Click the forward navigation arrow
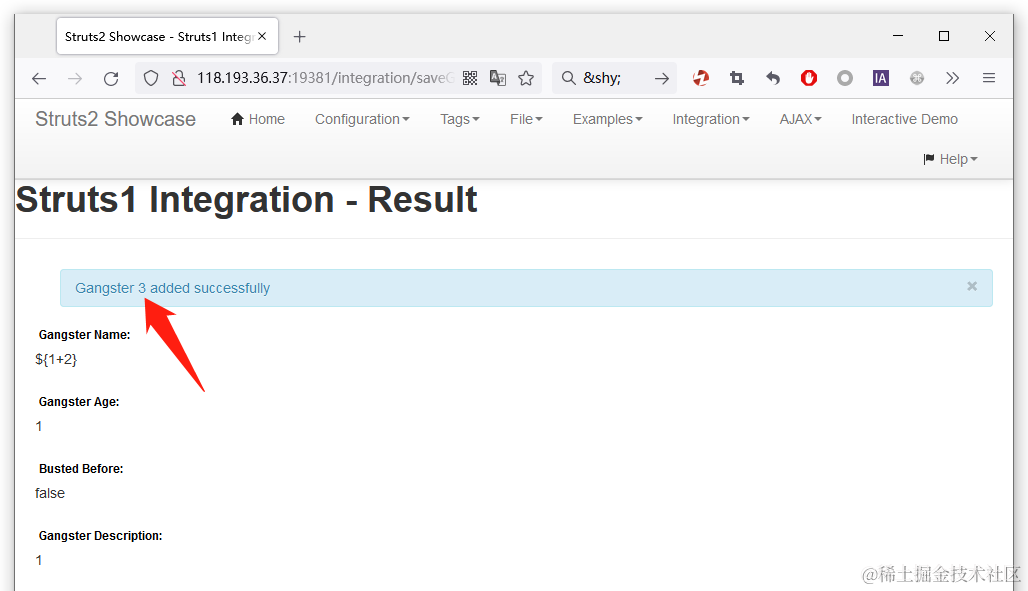The image size is (1028, 591). (75, 79)
